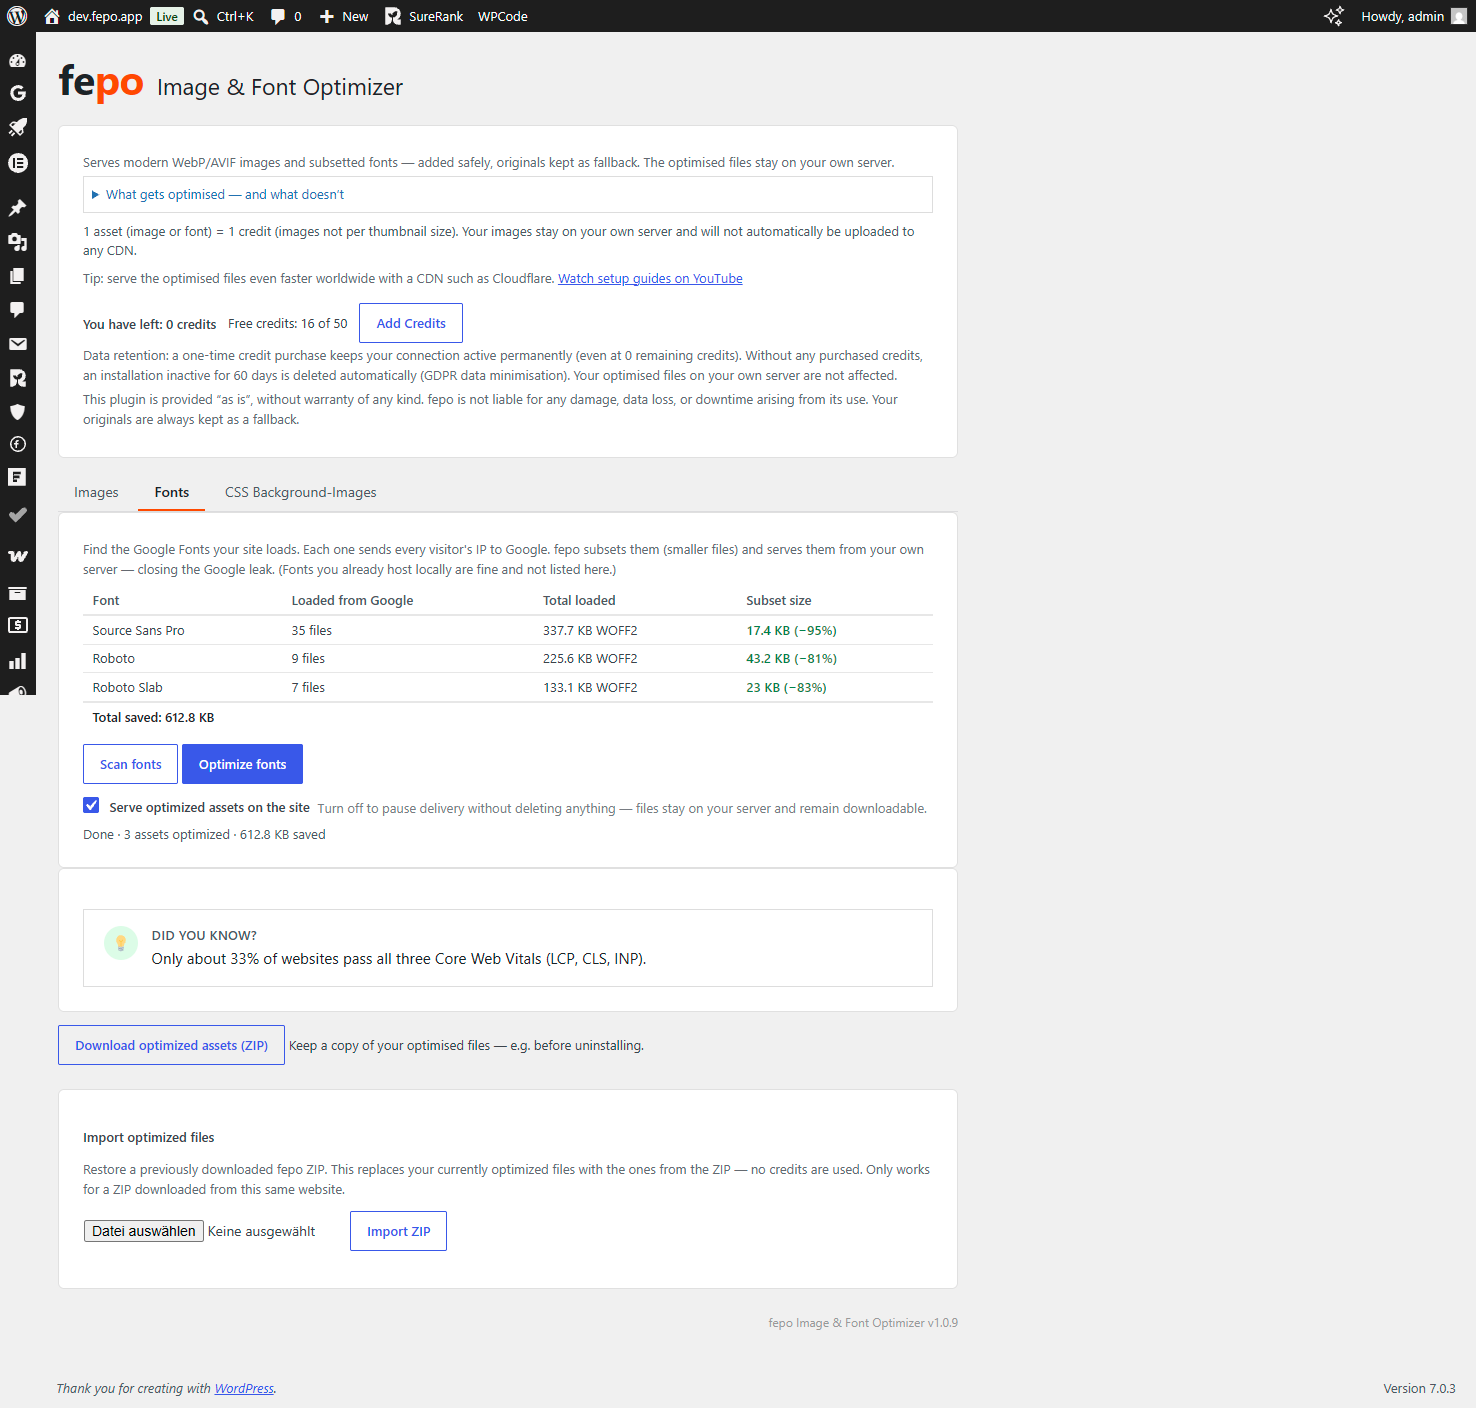This screenshot has width=1476, height=1408.
Task: Open the circled f sidebar icon
Action: click(17, 444)
